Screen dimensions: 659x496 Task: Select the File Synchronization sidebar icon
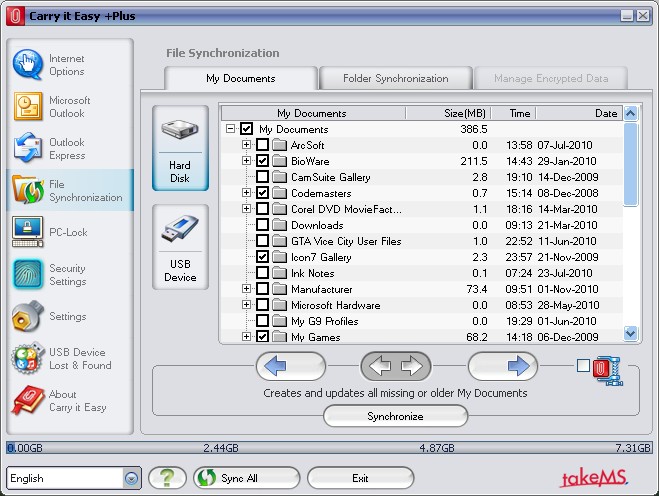coord(28,190)
